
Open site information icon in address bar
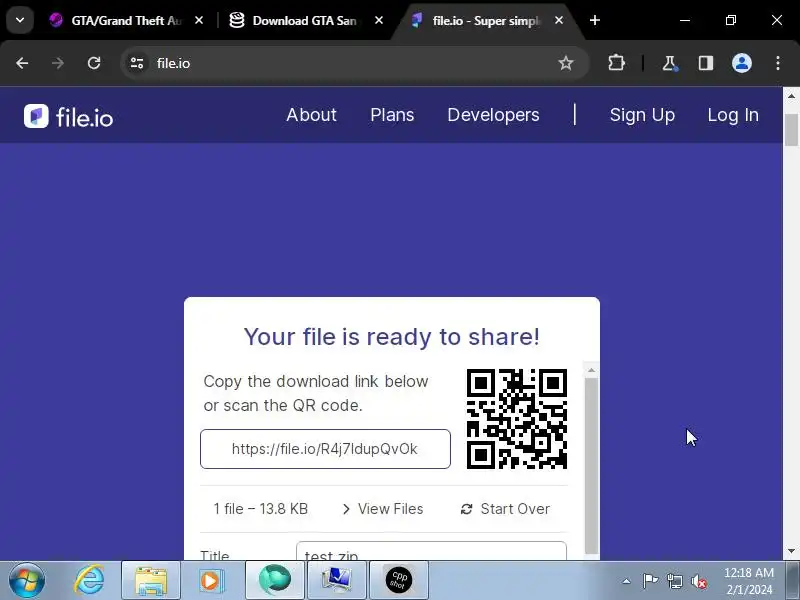click(137, 63)
